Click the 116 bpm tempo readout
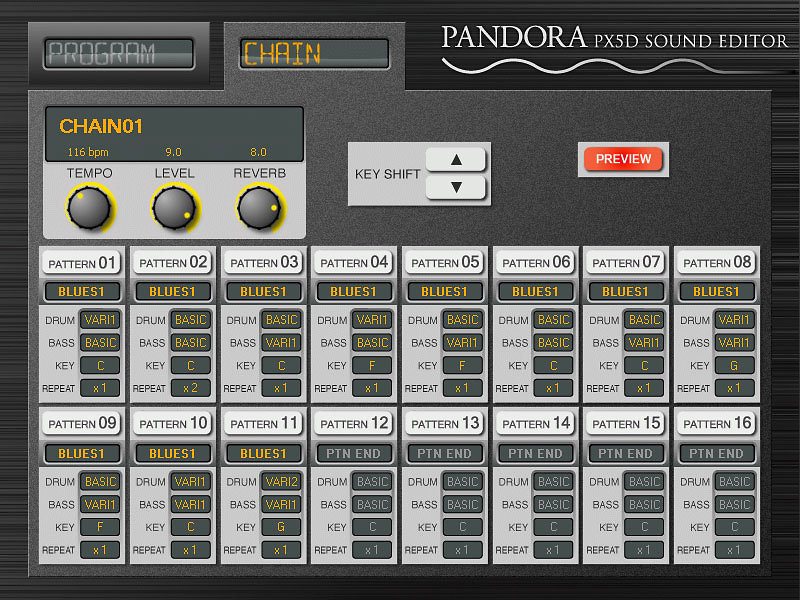 (x=88, y=152)
